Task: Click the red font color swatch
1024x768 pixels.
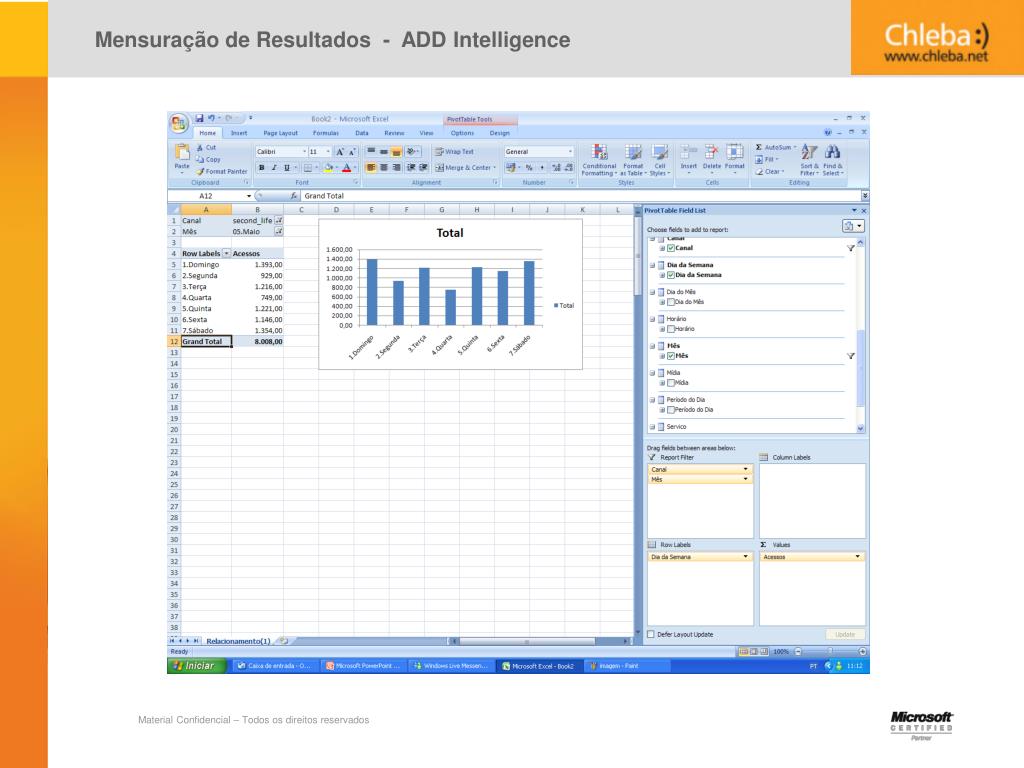Action: (347, 168)
